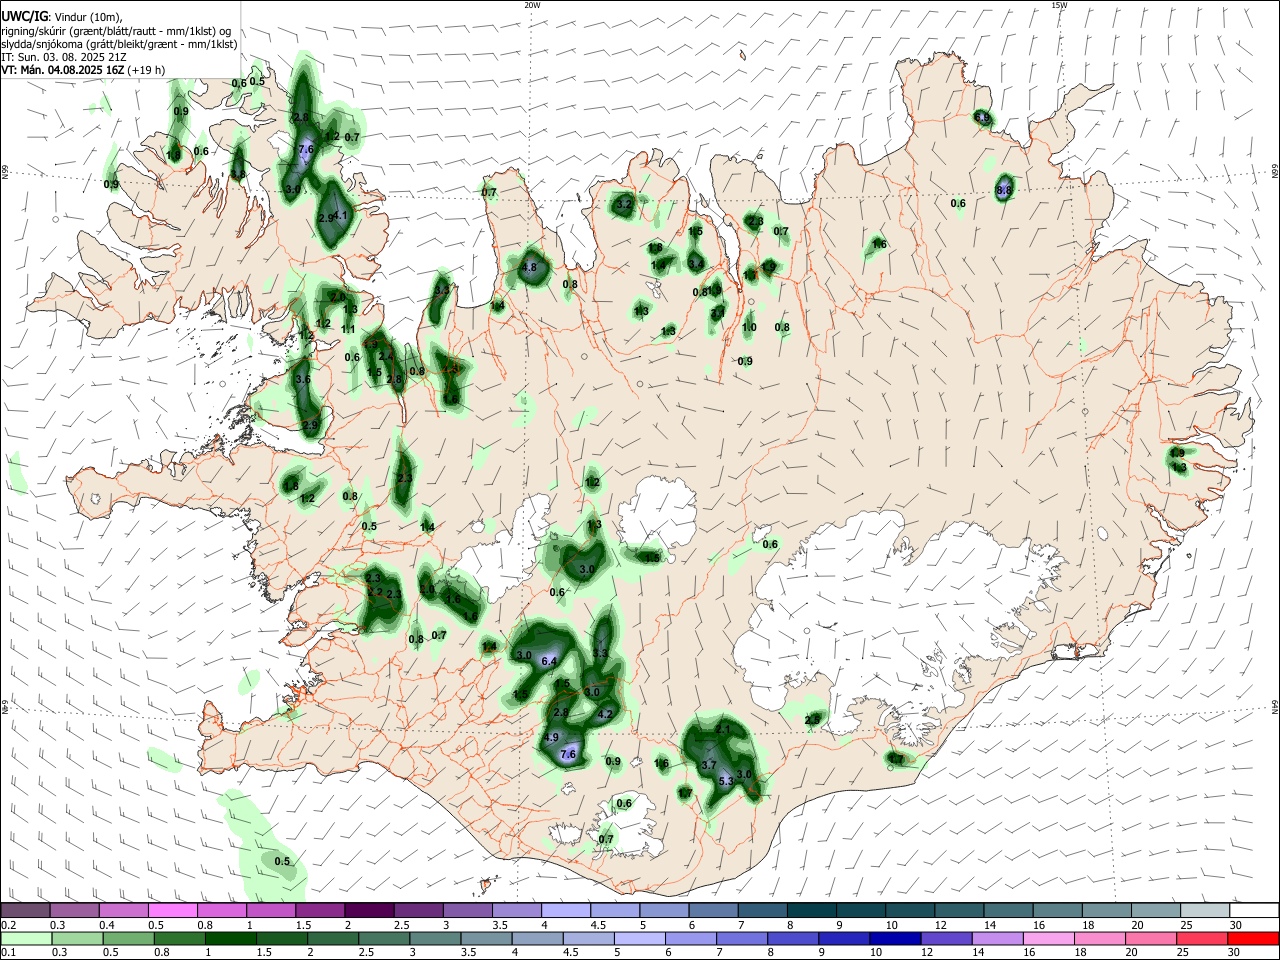Click the 0.2 label on the upper legend scale
Image resolution: width=1280 pixels, height=960 pixels.
[9, 925]
